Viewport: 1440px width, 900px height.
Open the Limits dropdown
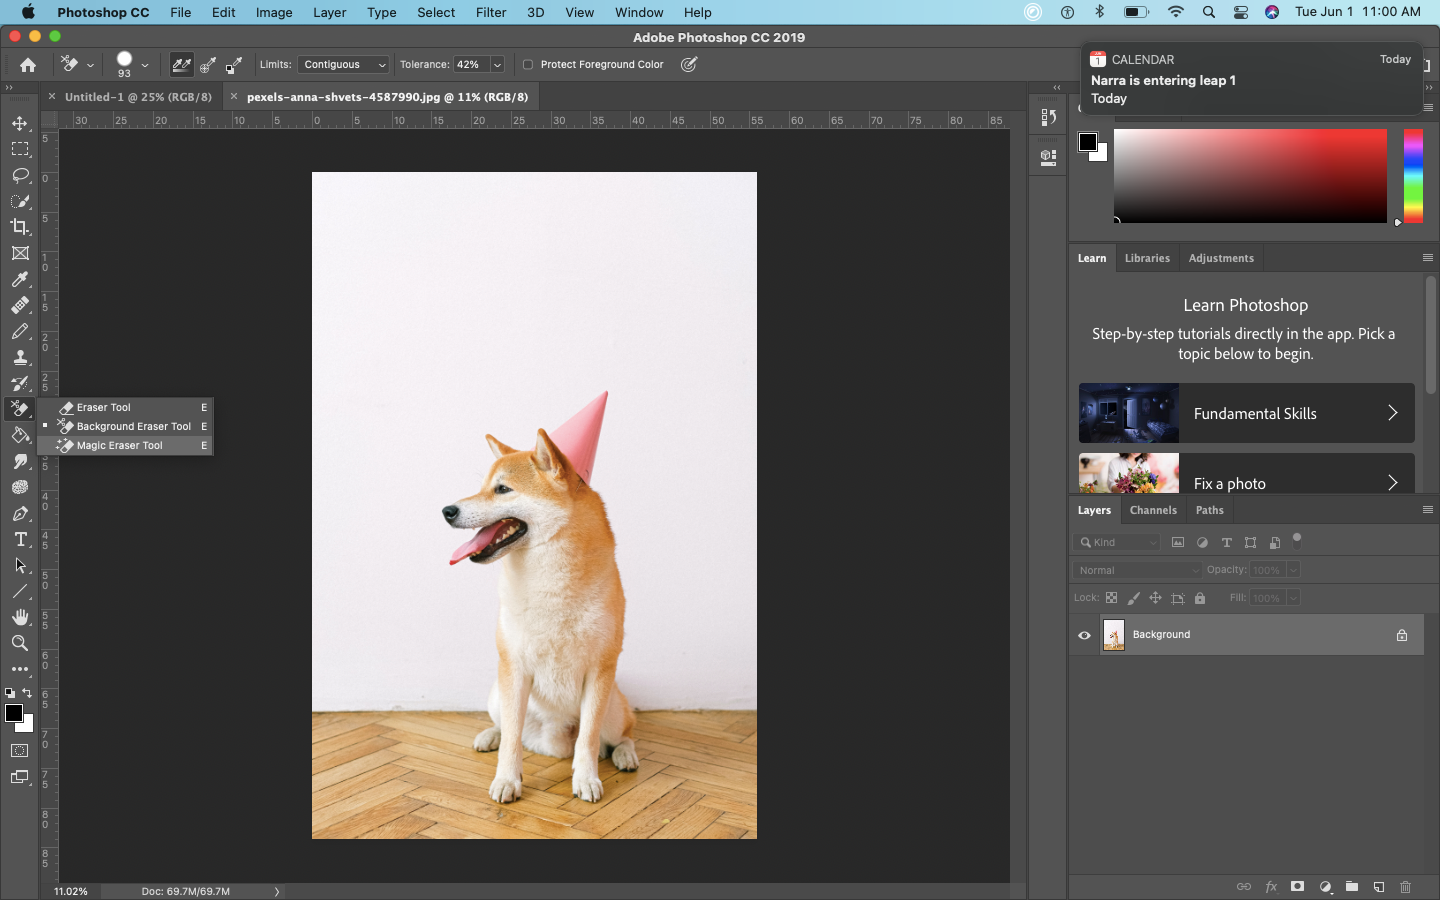343,64
